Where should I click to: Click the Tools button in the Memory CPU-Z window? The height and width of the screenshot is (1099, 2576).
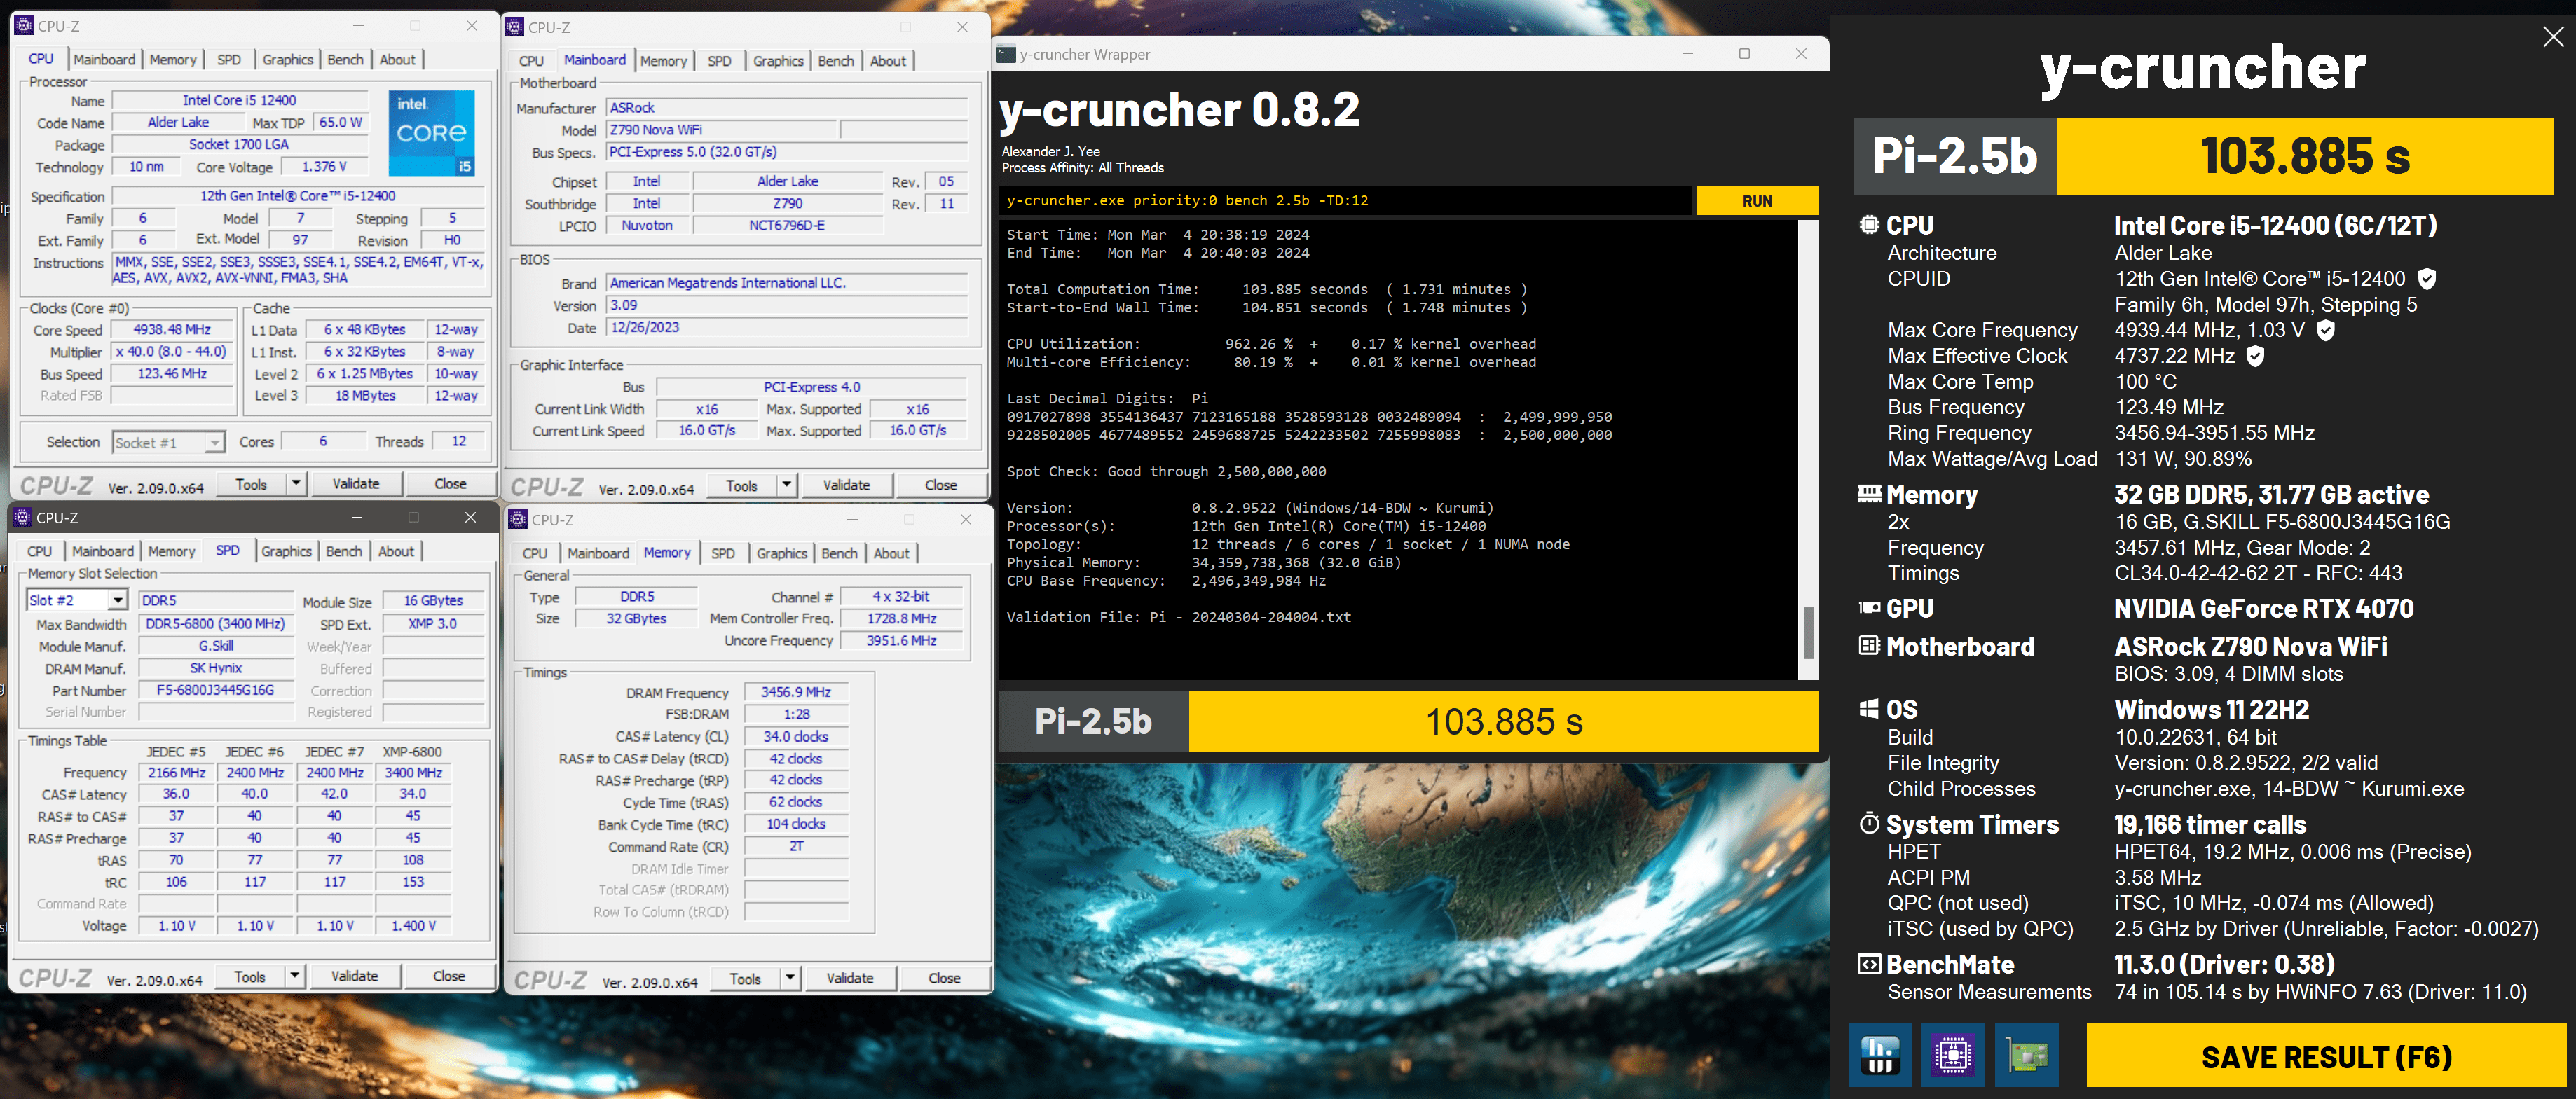[x=746, y=978]
